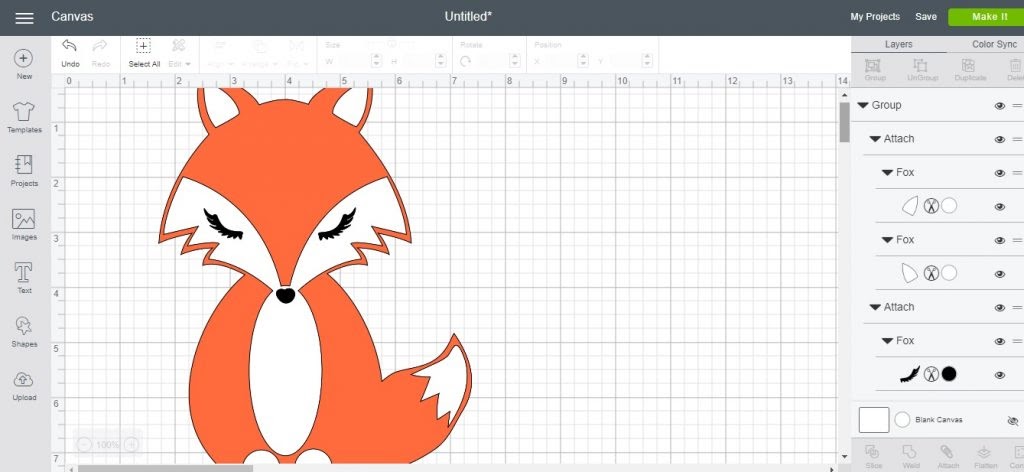Click the layers panel scroll-up arrow
The image size is (1024, 472).
click(844, 96)
